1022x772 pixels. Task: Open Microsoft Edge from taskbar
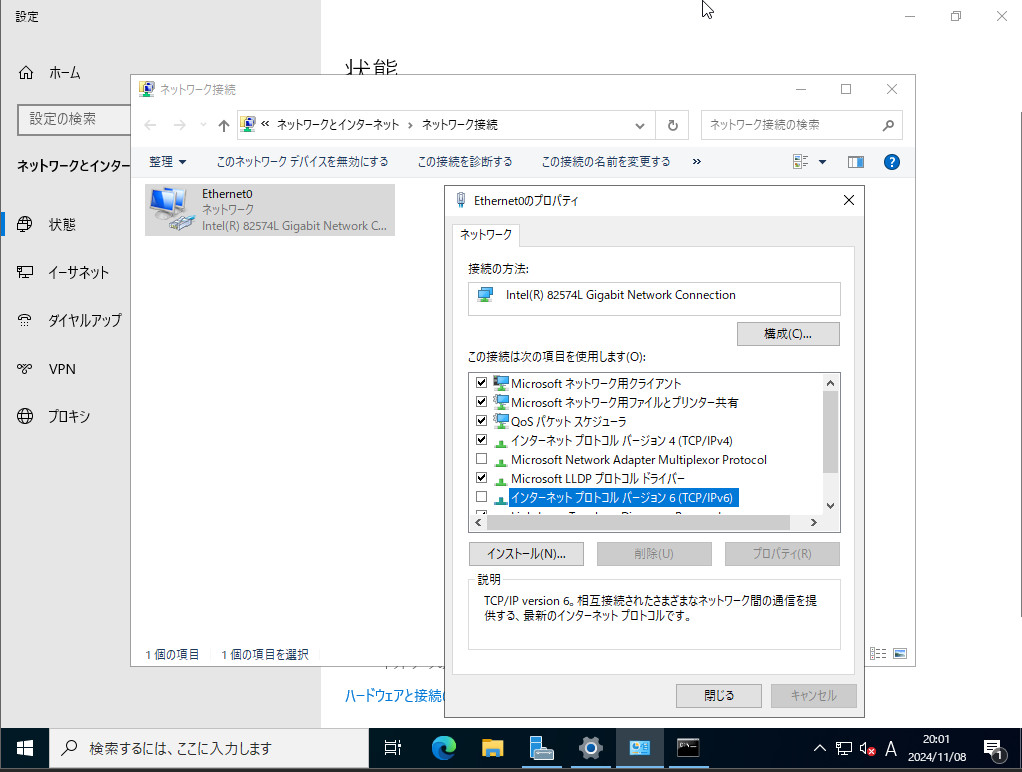point(443,748)
